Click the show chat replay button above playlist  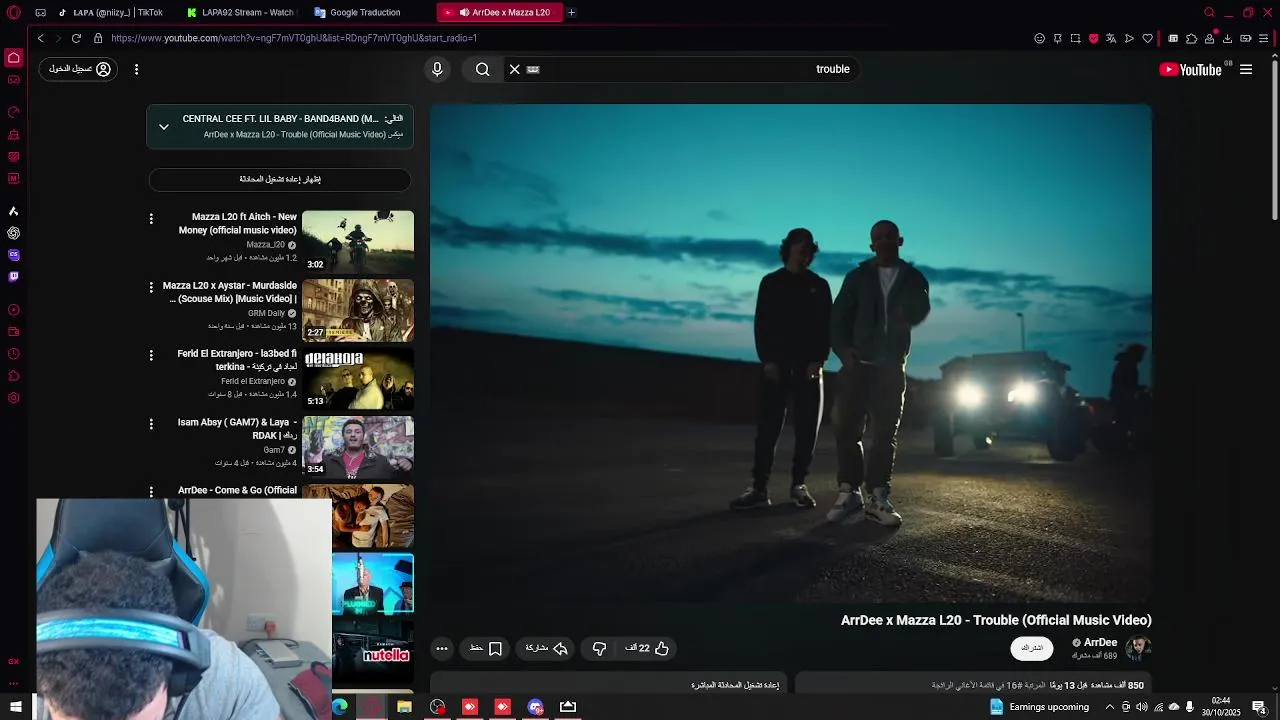tap(280, 179)
